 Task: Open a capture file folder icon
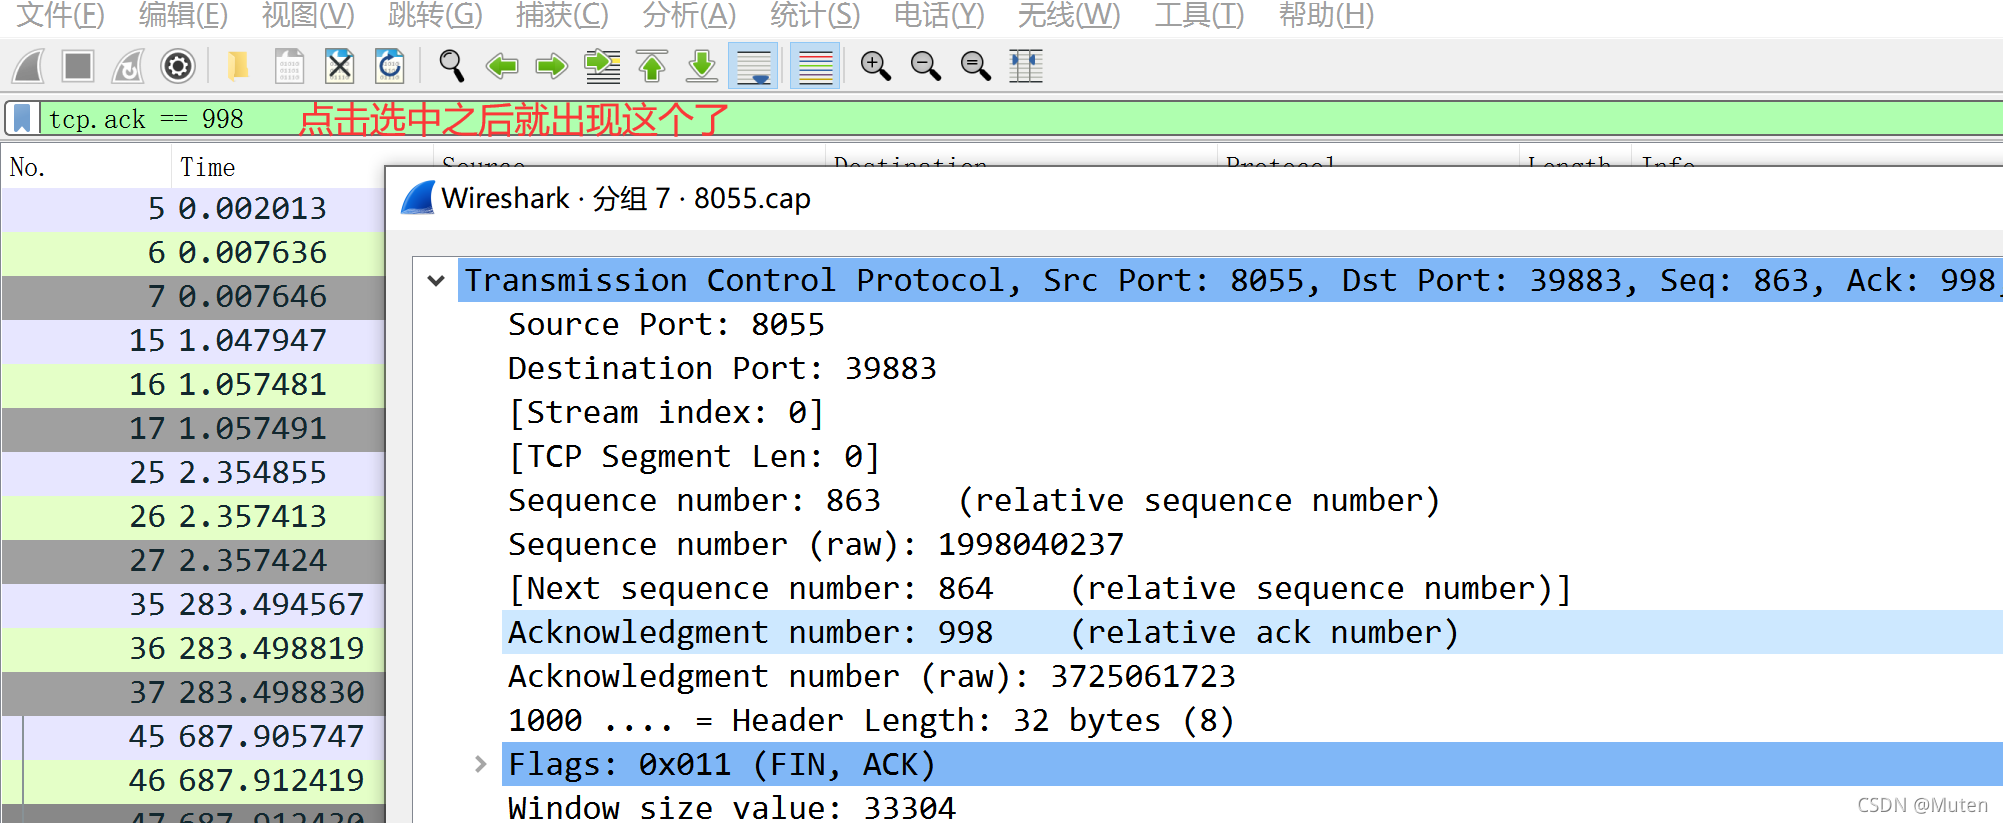[x=238, y=67]
